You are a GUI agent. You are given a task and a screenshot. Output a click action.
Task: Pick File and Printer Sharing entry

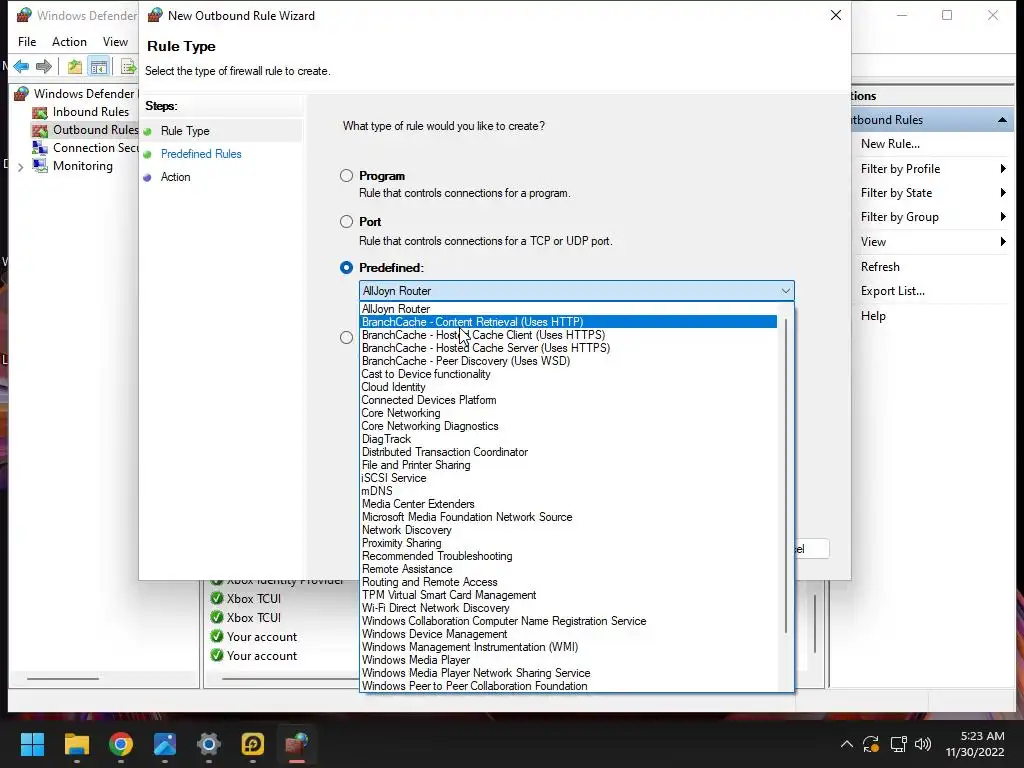[569, 465]
